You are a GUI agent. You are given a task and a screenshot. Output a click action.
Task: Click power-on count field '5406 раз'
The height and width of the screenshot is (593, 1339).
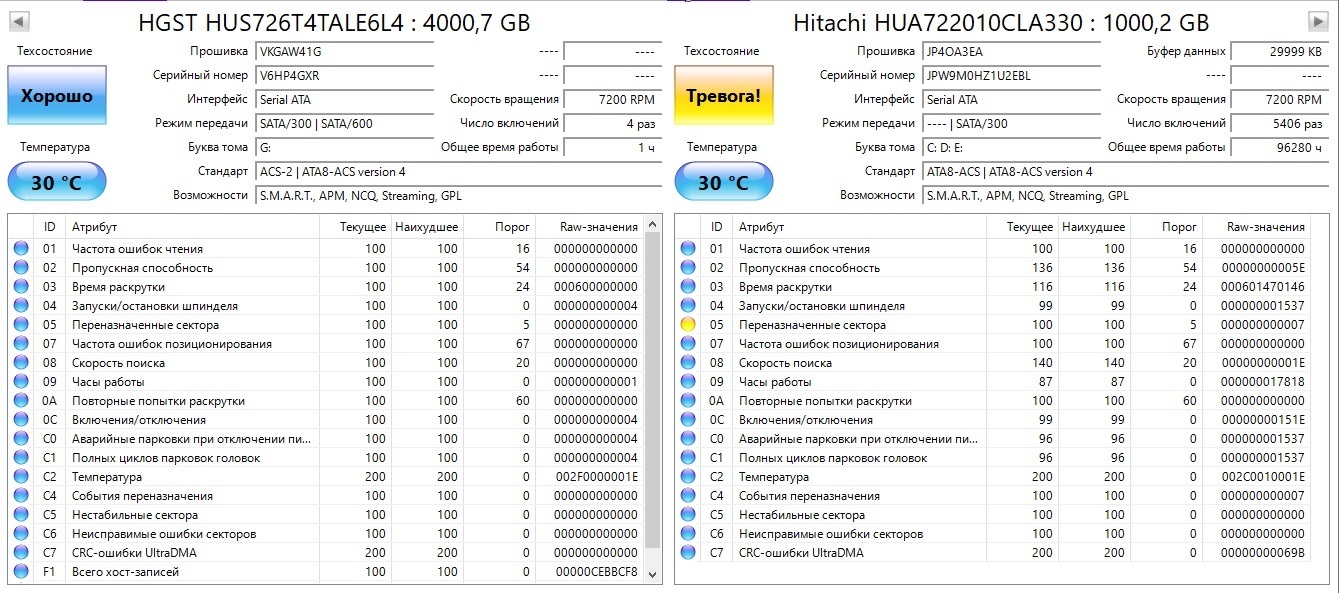pos(1279,124)
